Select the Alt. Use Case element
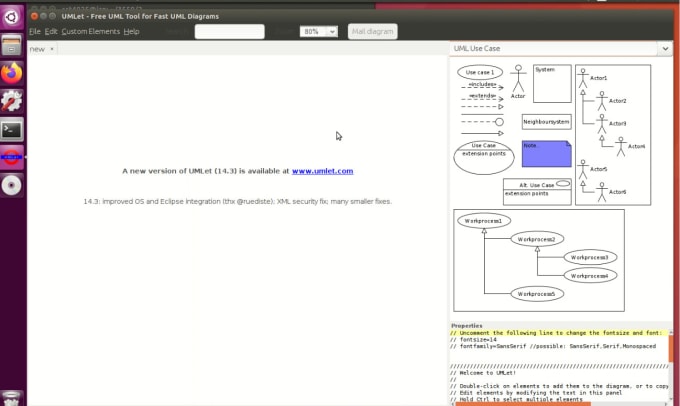680x406 pixels. [537, 192]
